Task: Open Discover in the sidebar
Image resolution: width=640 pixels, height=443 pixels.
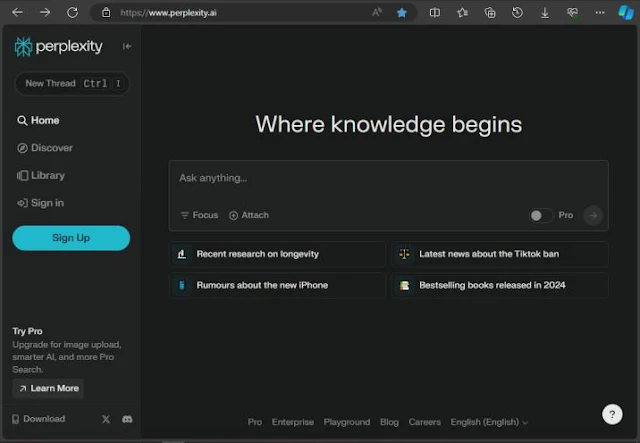Action: click(45, 148)
